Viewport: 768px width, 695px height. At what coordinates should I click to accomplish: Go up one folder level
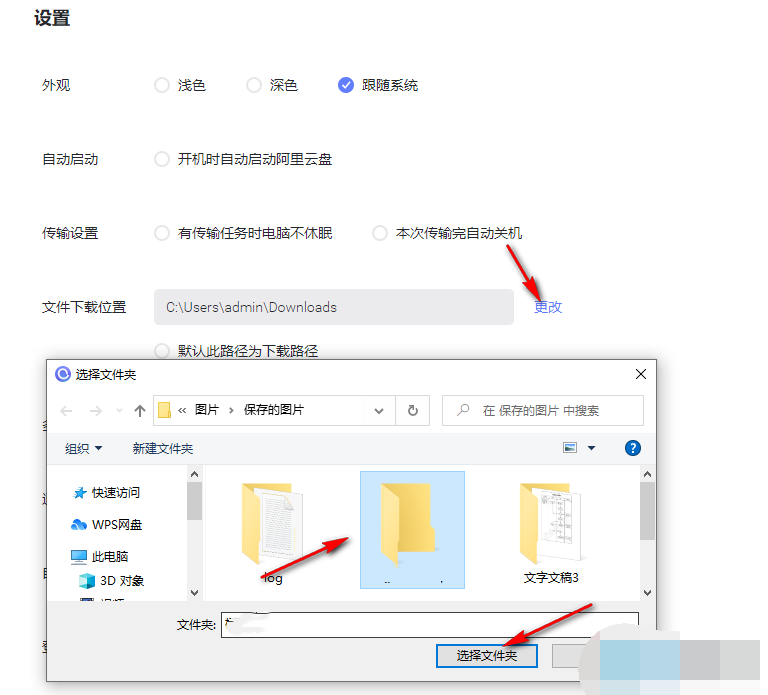point(140,410)
